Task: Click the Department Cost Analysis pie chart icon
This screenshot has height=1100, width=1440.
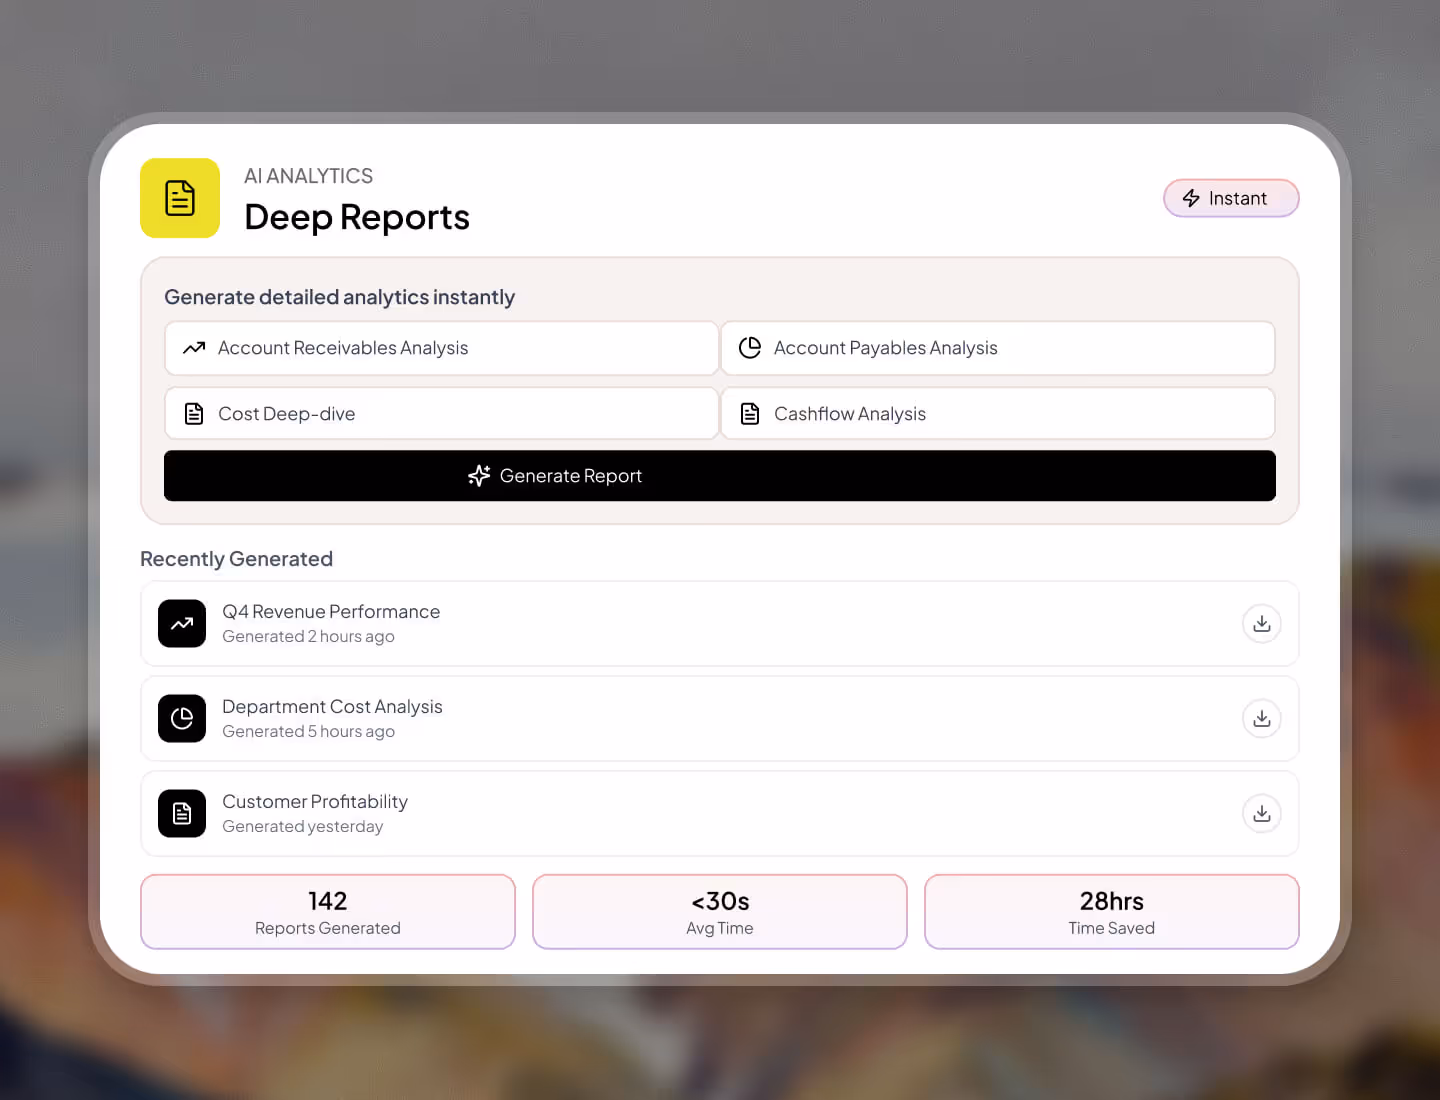Action: pos(181,718)
